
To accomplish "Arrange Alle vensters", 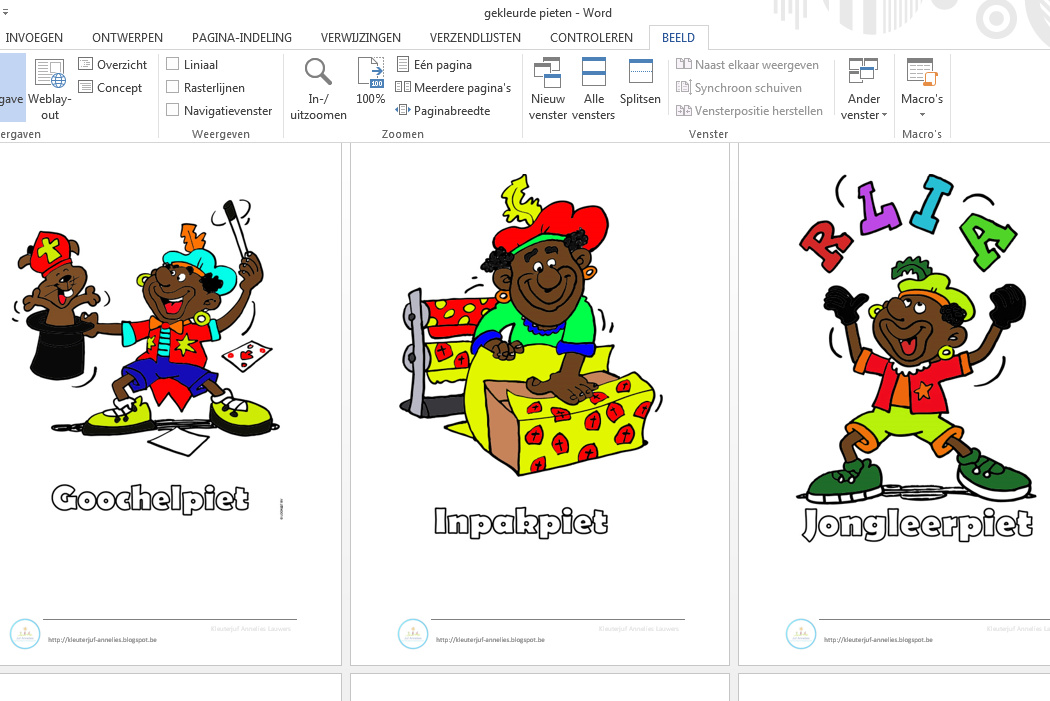I will tap(593, 89).
